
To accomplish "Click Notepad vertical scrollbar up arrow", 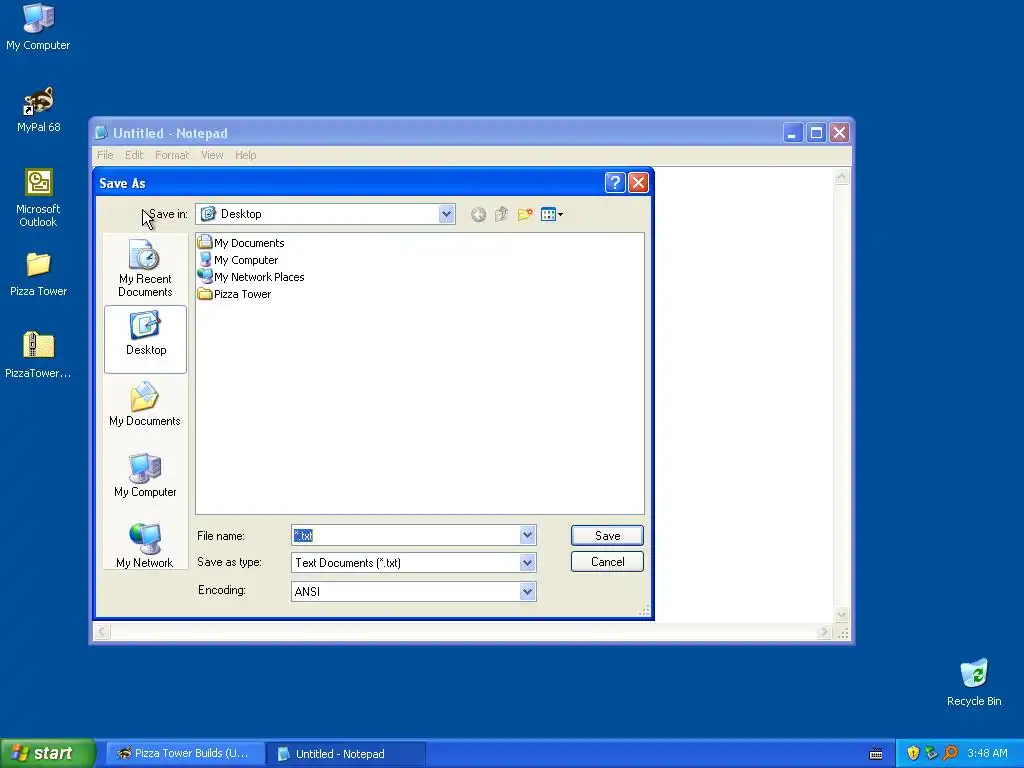I will (842, 176).
